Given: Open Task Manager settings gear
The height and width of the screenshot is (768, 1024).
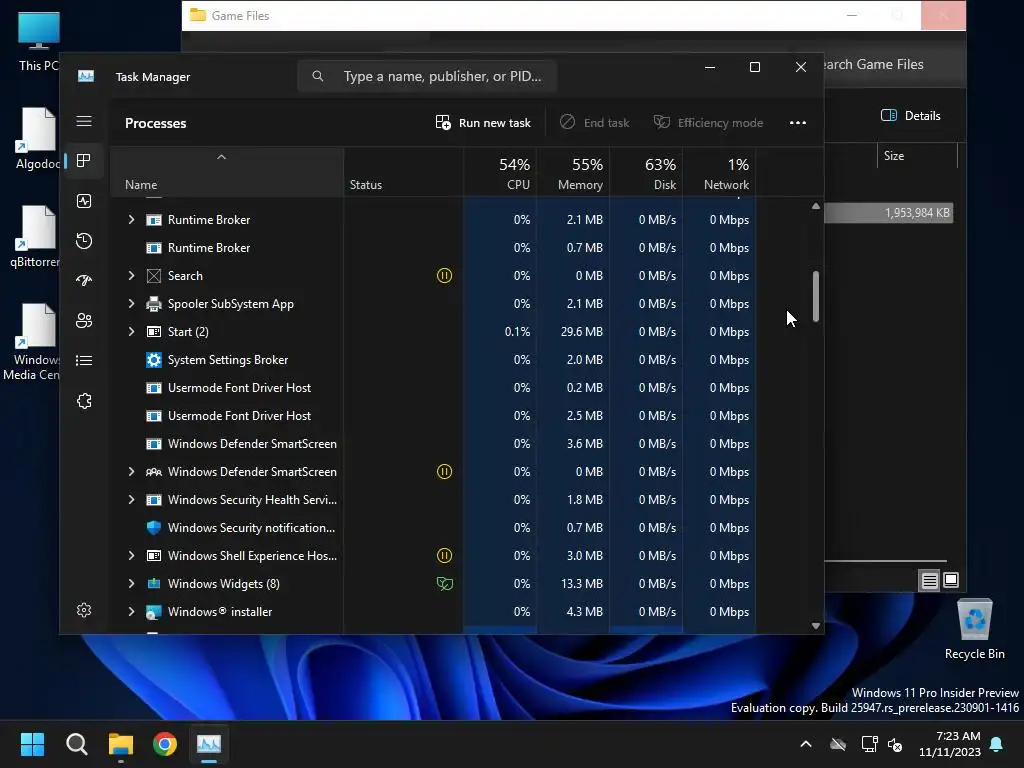Looking at the screenshot, I should point(84,610).
